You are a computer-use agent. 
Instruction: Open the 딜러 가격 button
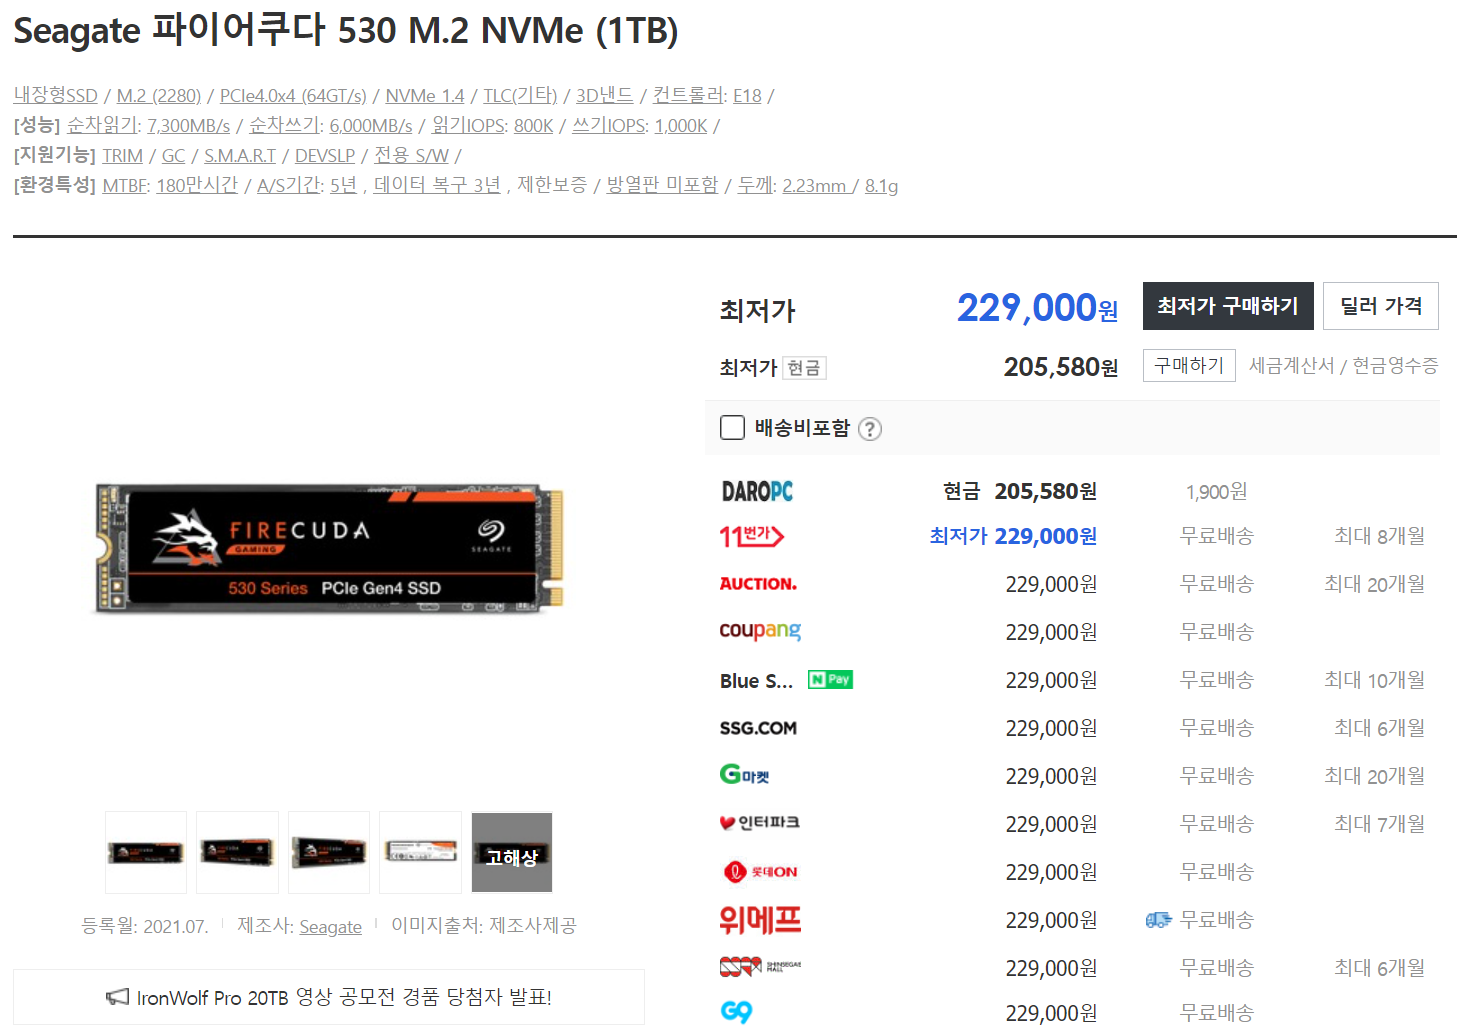1381,306
